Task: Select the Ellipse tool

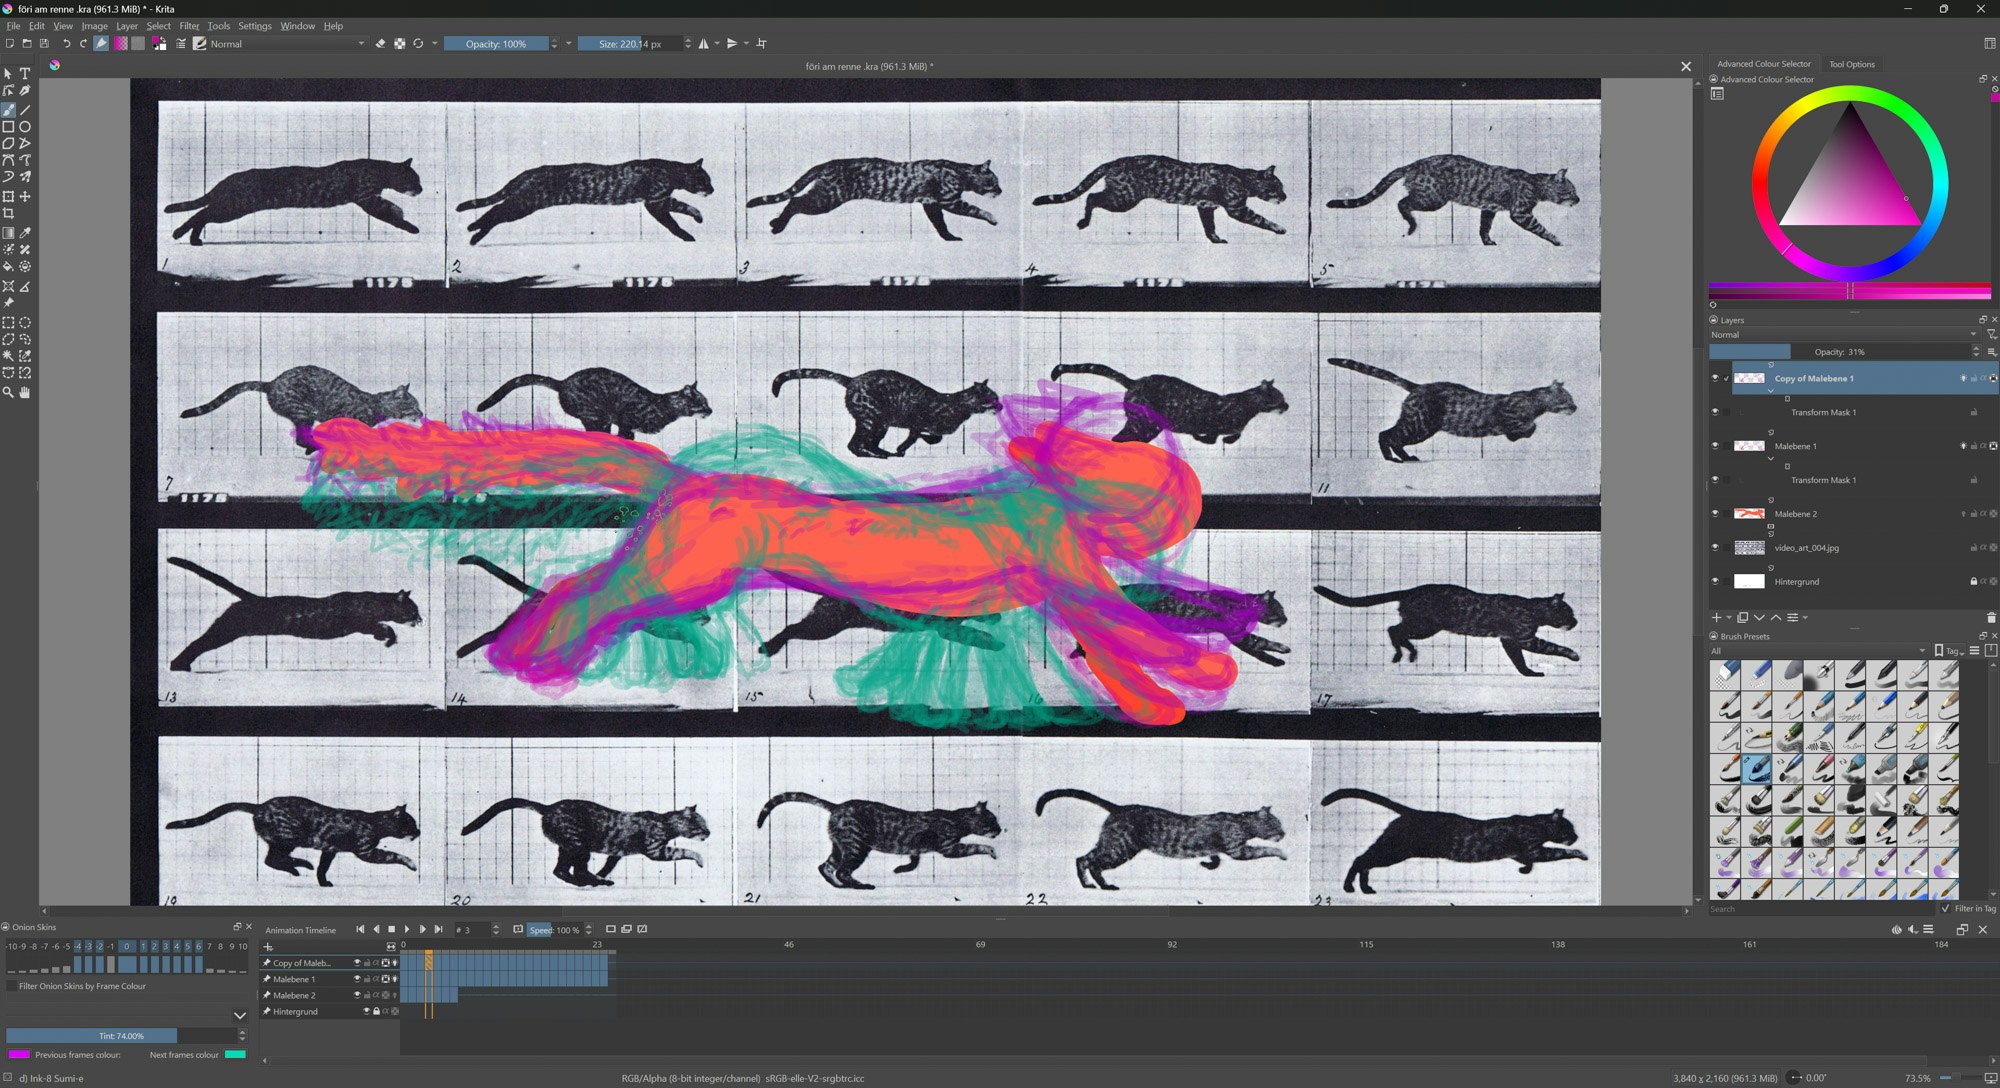Action: [25, 127]
